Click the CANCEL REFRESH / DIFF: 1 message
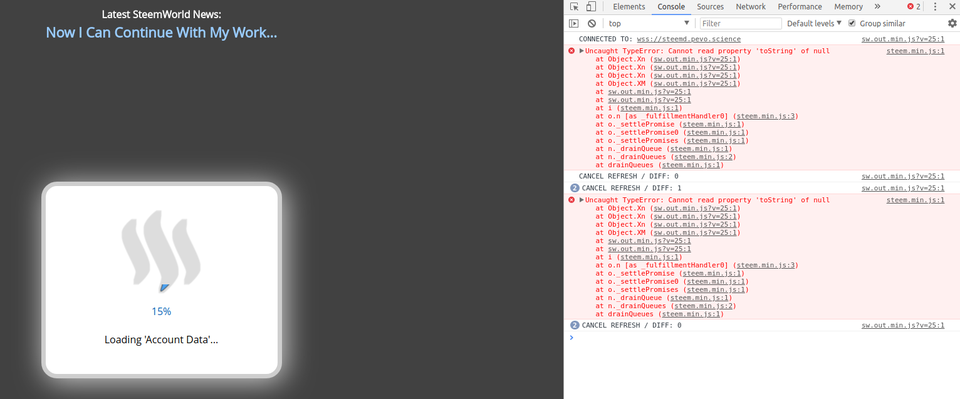 631,188
